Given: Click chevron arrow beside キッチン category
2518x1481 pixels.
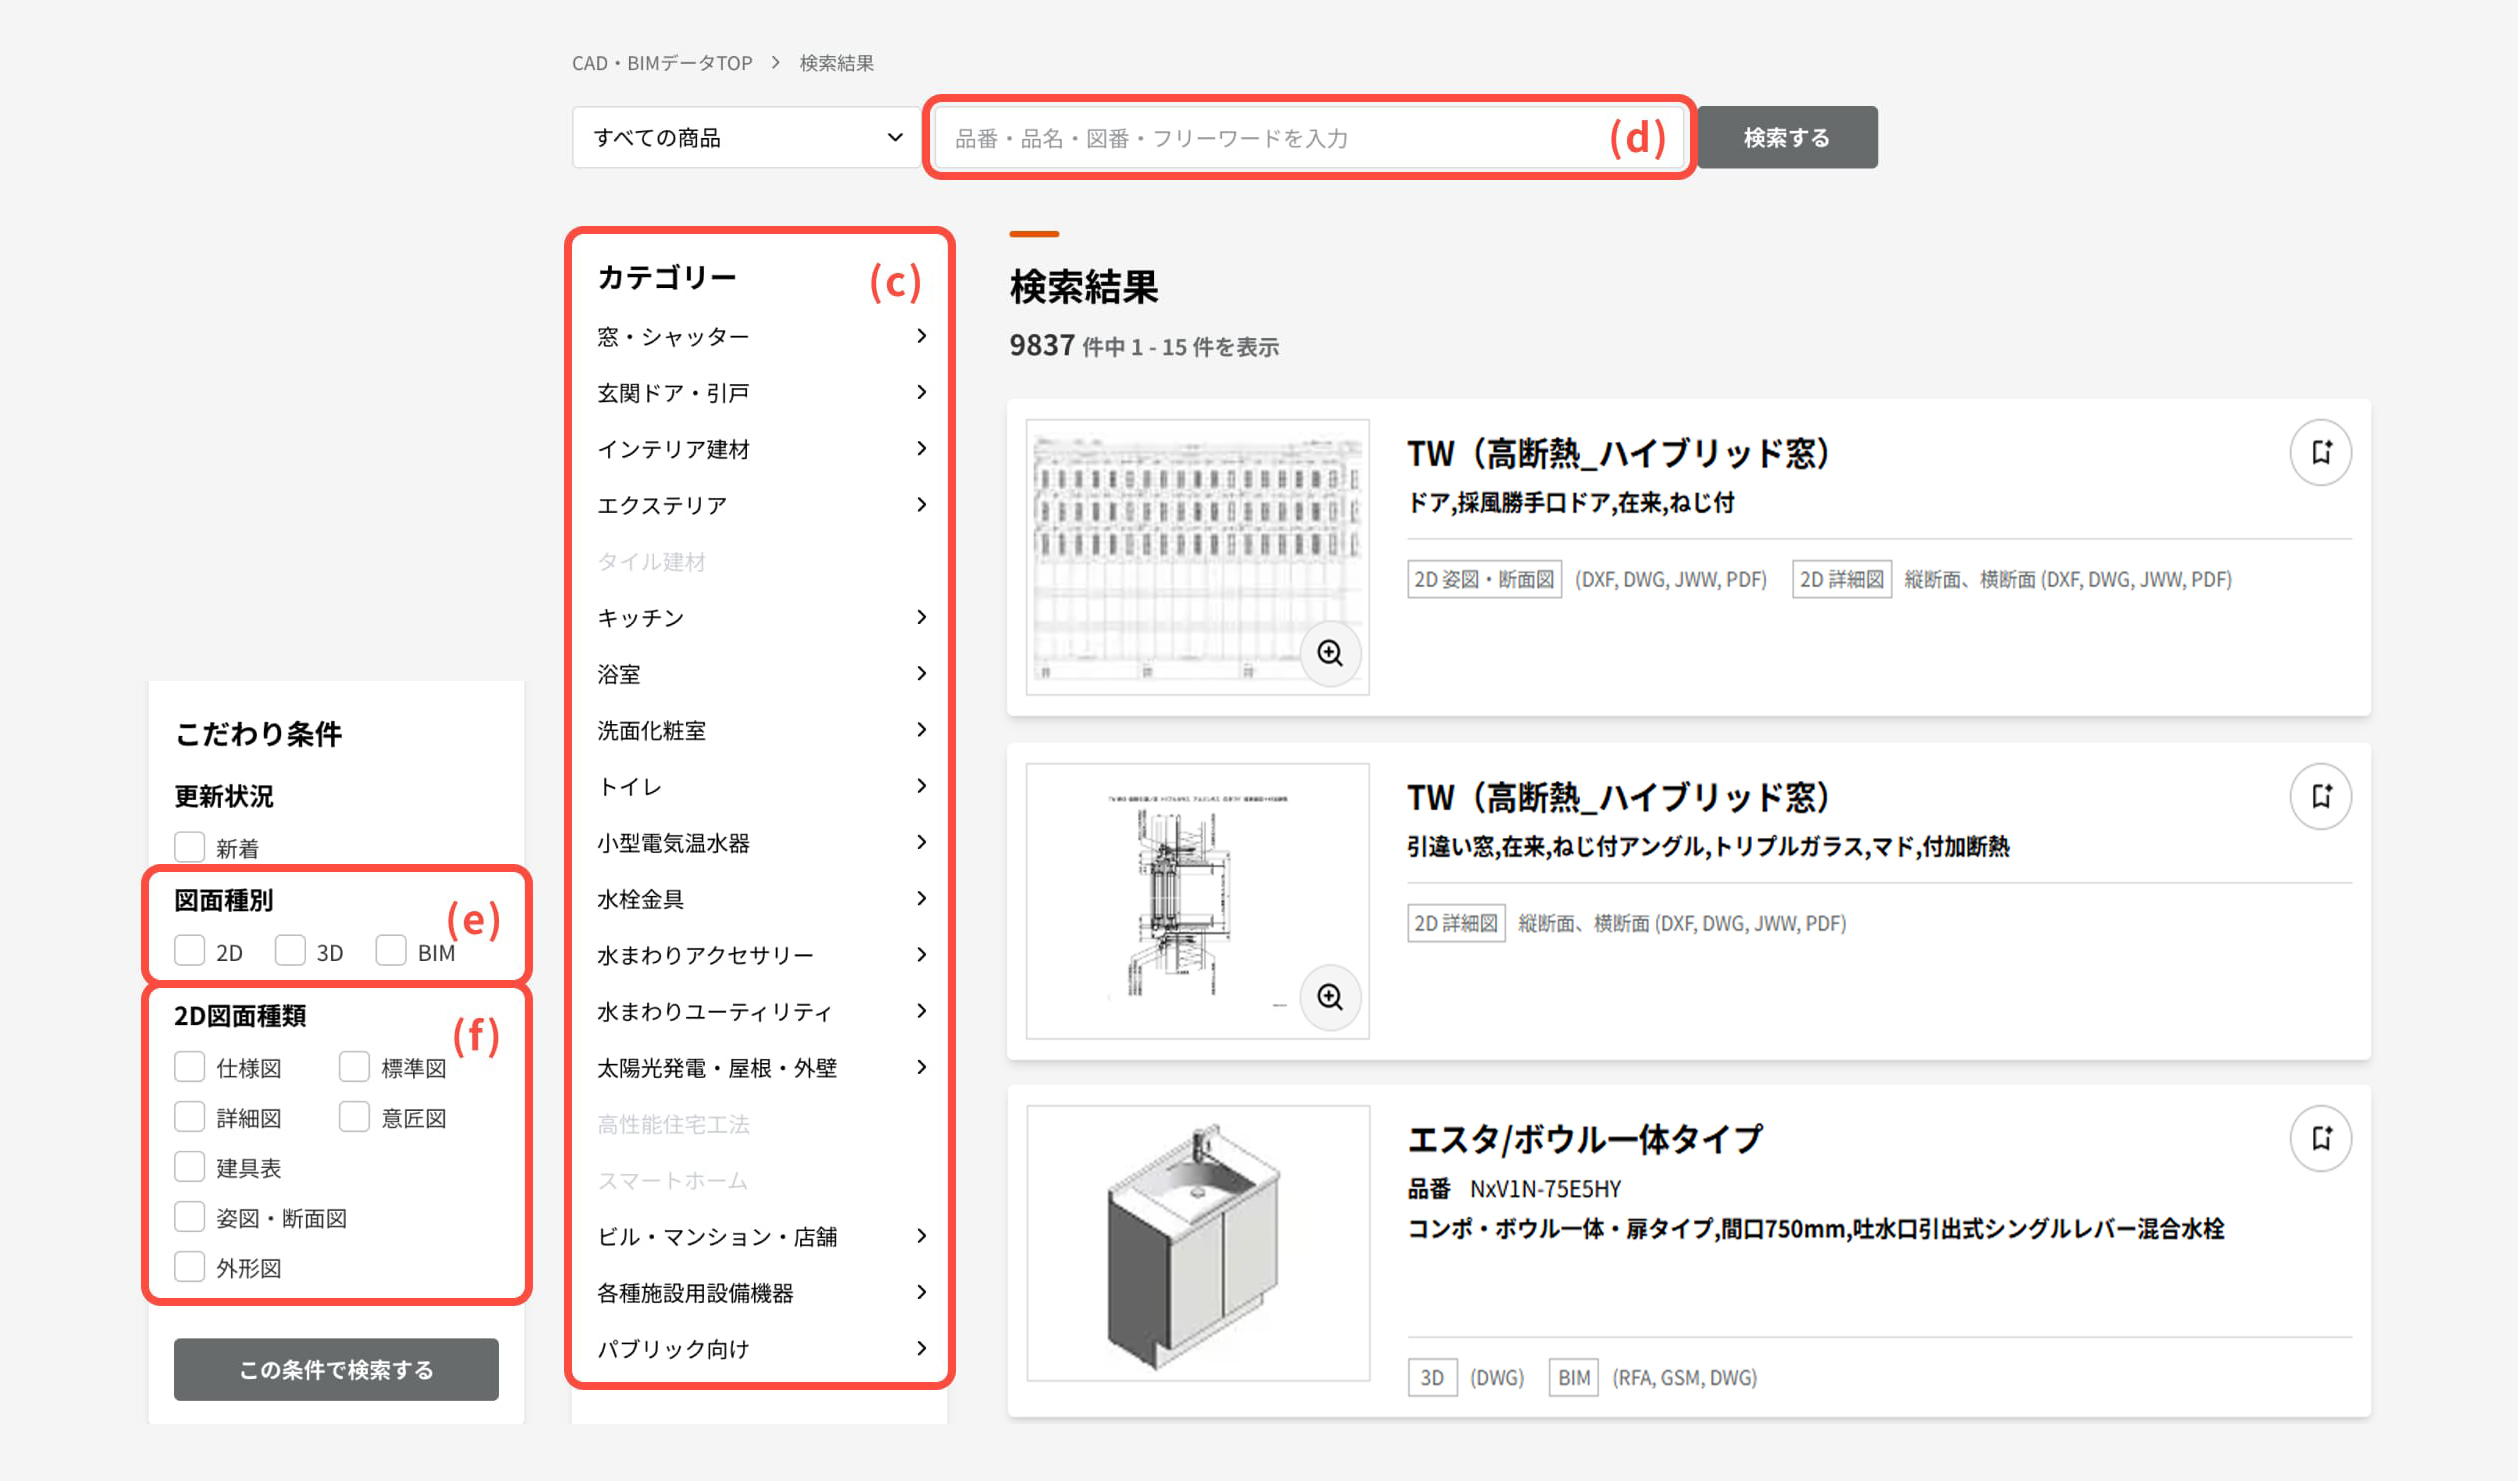Looking at the screenshot, I should pyautogui.click(x=921, y=617).
